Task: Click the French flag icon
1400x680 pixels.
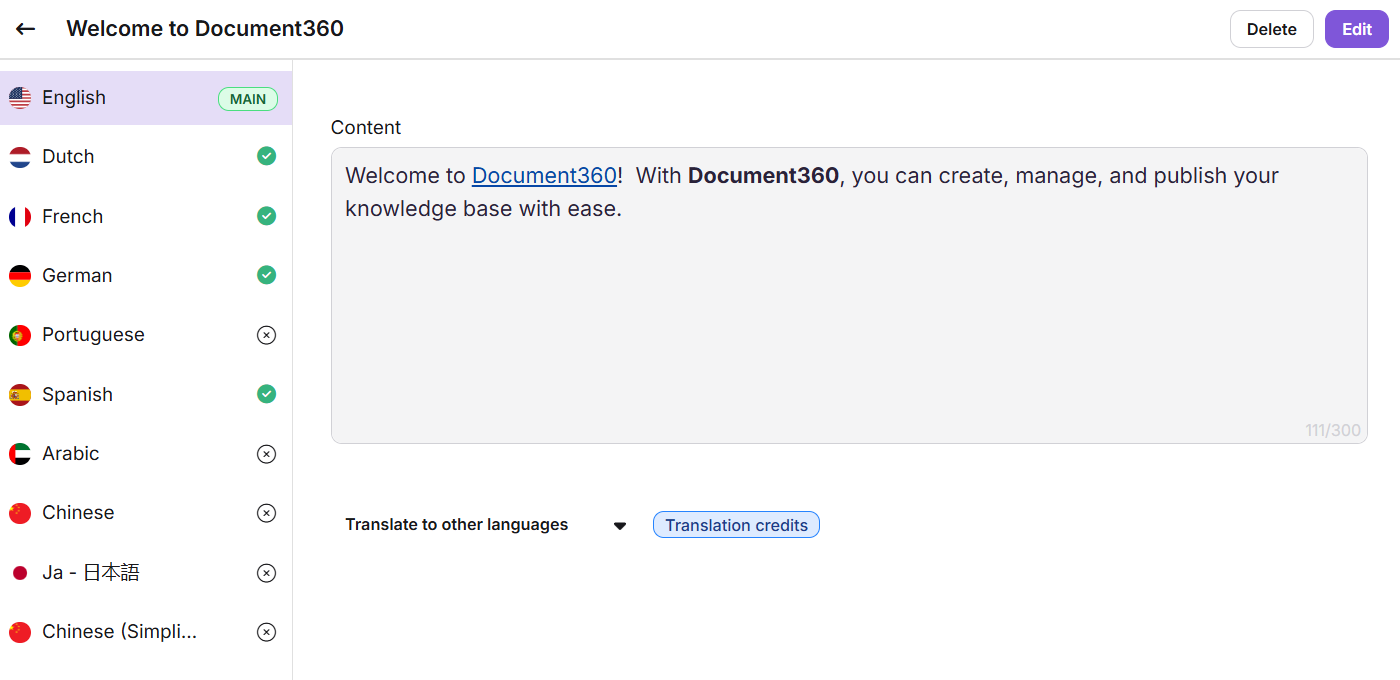Action: 19,216
